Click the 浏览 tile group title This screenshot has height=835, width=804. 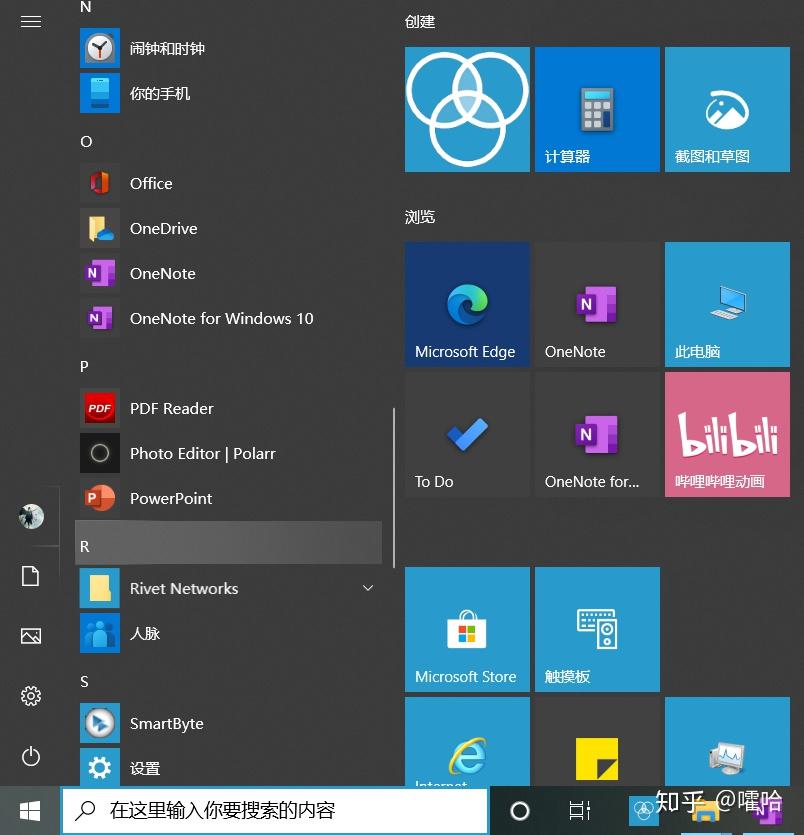tap(420, 217)
